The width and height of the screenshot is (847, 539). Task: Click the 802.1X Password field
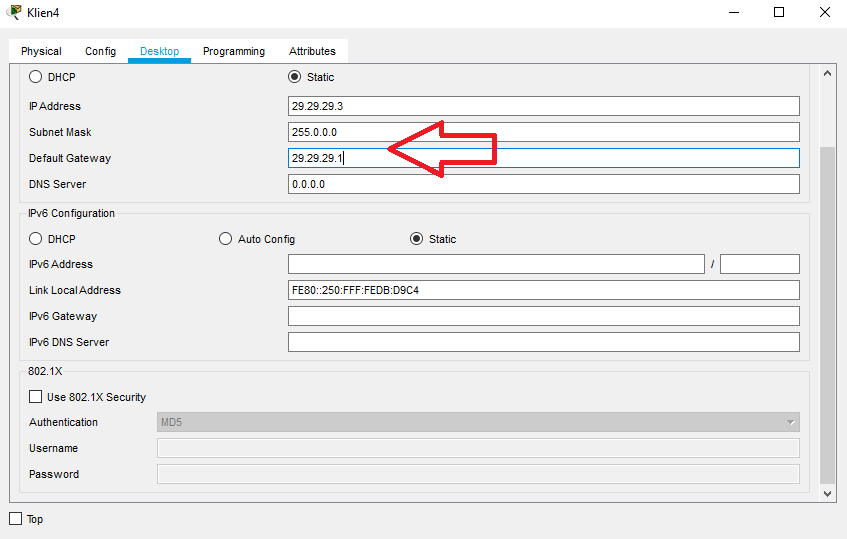(478, 474)
